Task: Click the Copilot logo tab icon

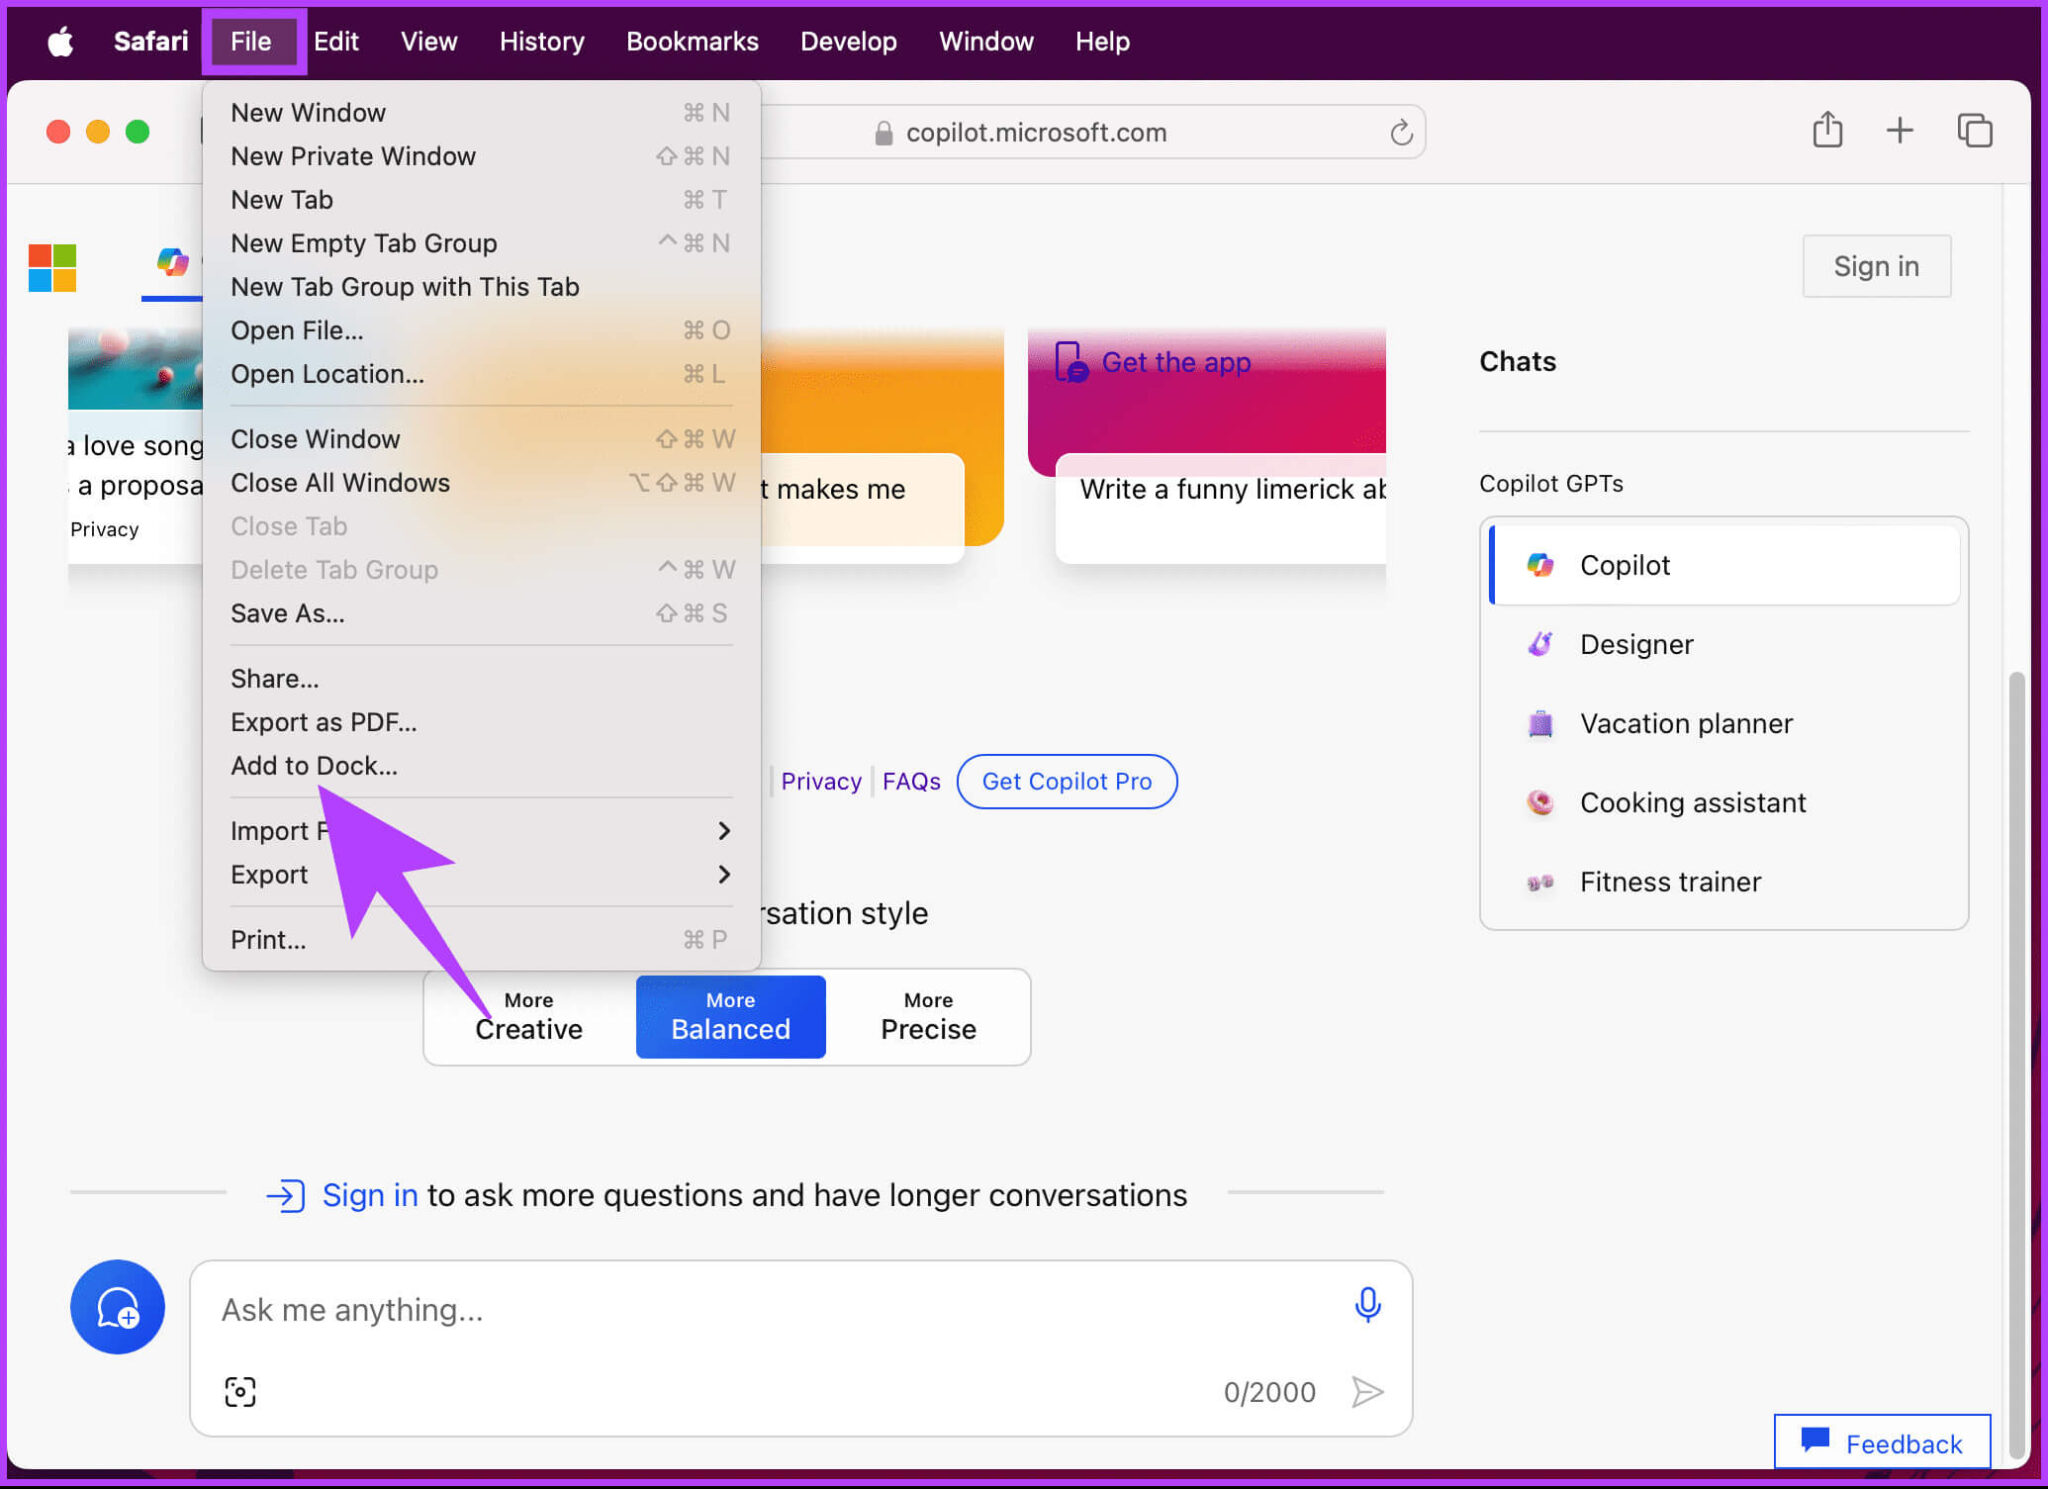Action: [172, 263]
